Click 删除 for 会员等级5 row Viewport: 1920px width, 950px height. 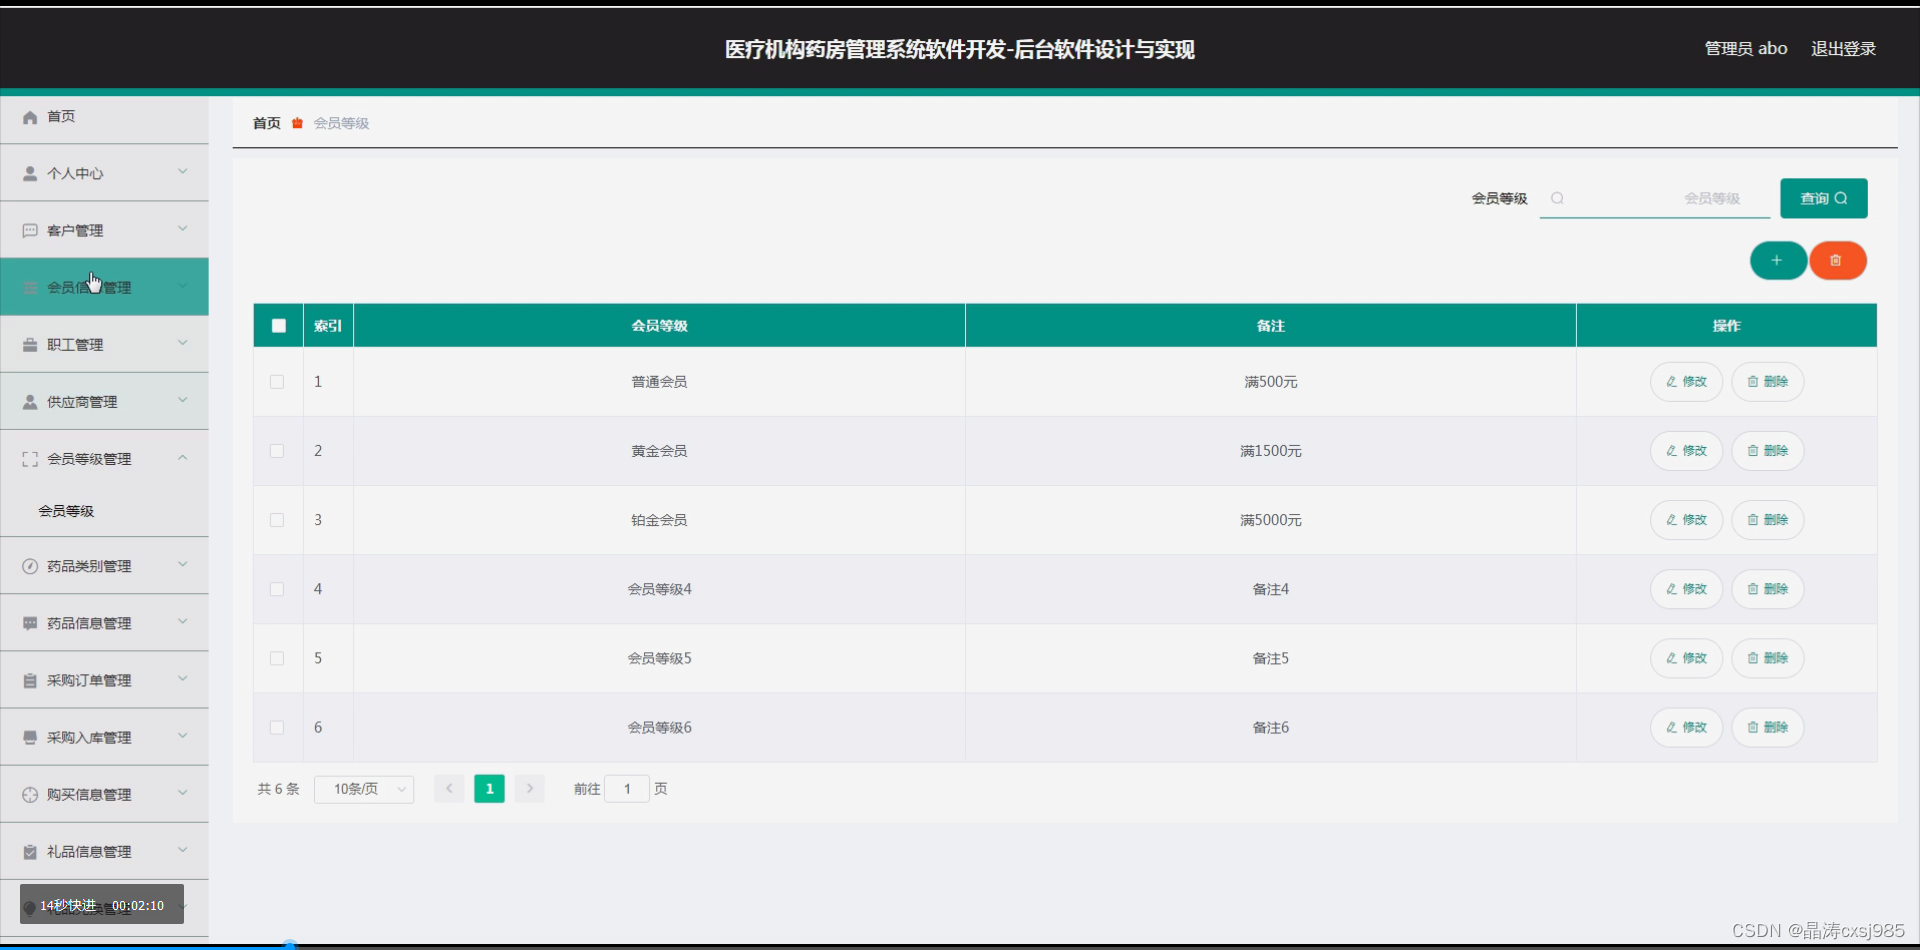[x=1767, y=658]
